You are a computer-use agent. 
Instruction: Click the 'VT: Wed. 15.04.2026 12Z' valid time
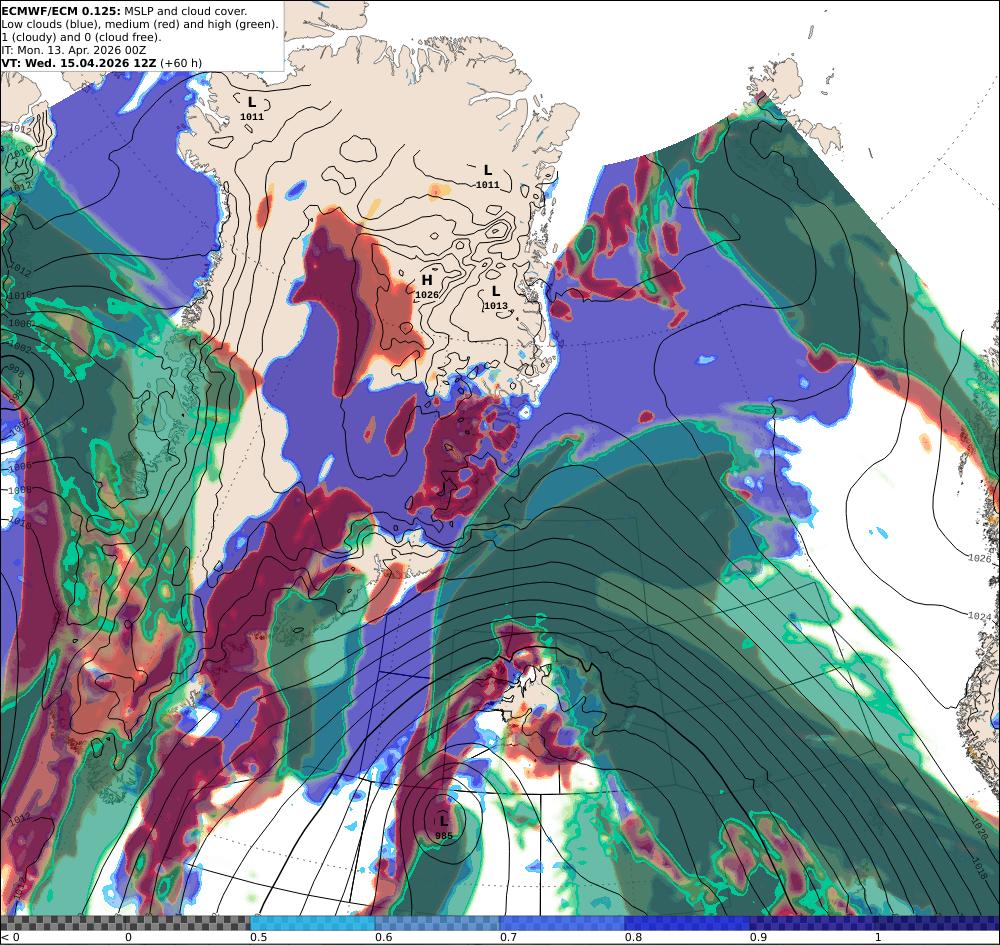pos(79,62)
